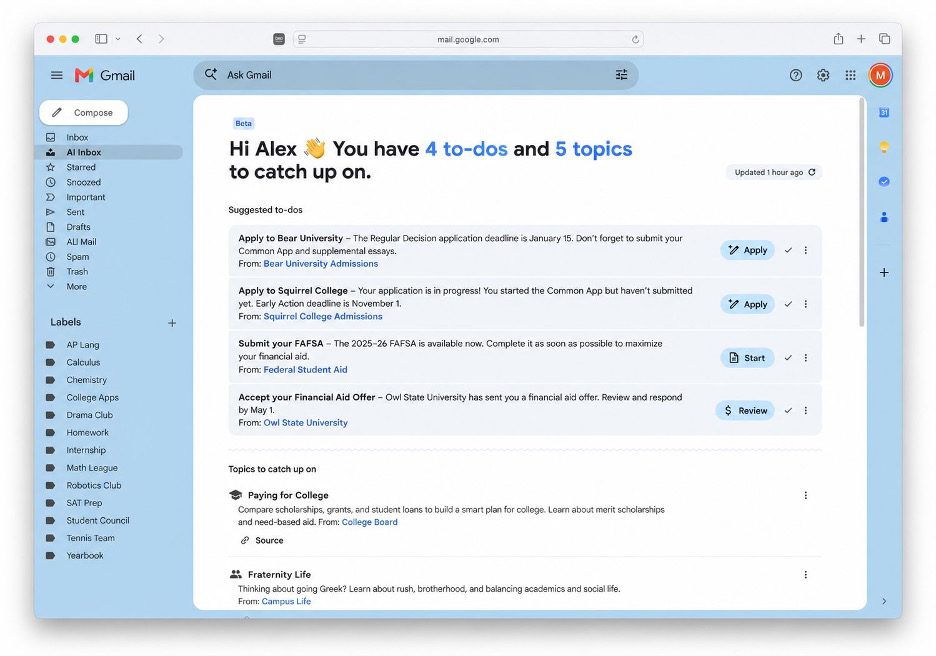Click the vertical scrollbar of AI Inbox
This screenshot has height=656, width=936.
coord(861,212)
